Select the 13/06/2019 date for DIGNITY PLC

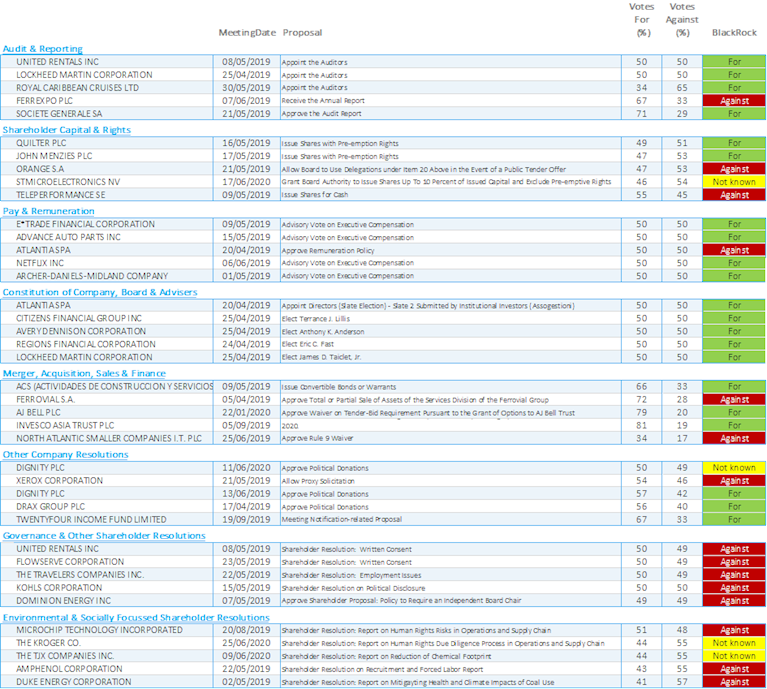pos(246,493)
